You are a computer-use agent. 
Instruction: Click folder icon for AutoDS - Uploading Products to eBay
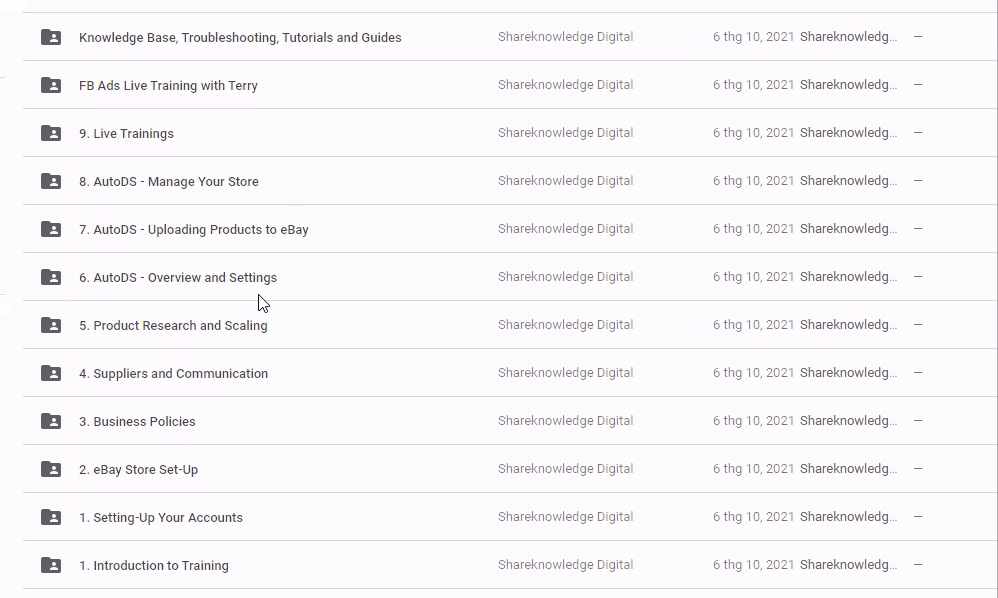(51, 229)
